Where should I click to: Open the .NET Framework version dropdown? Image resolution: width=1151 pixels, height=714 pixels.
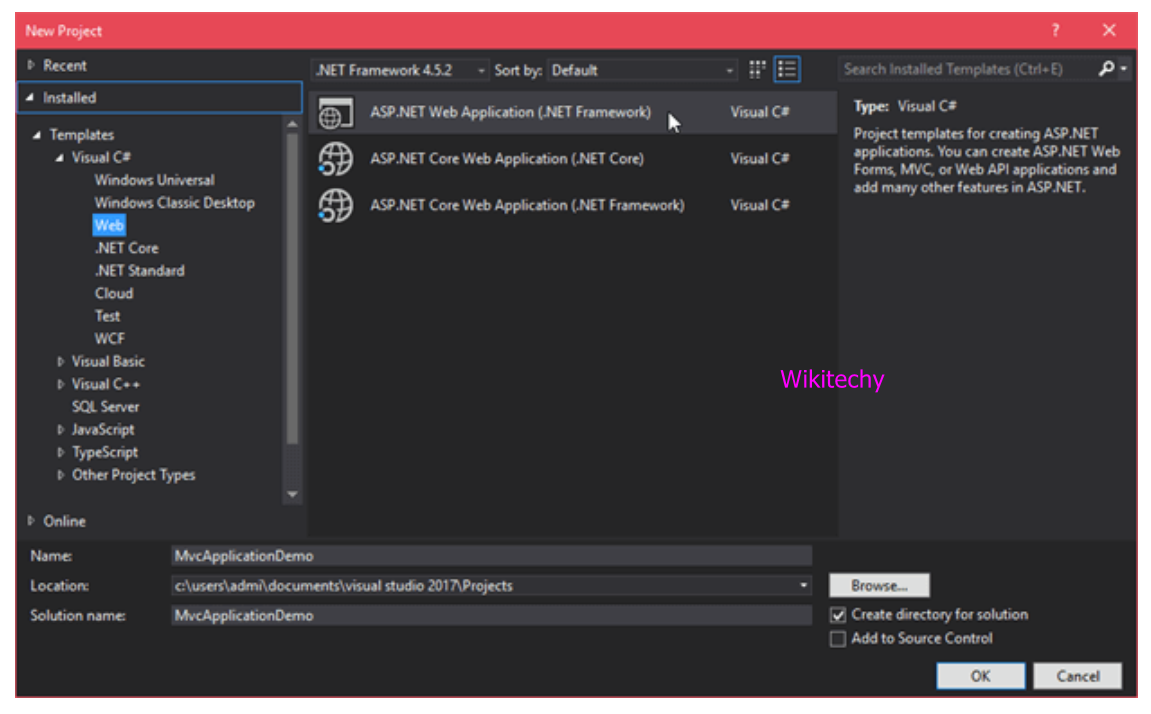click(x=400, y=70)
